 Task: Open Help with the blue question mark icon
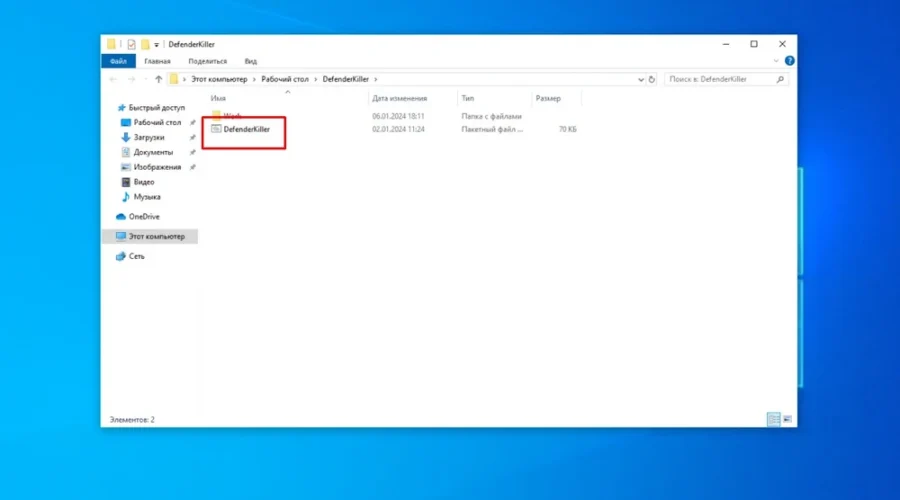(x=790, y=61)
